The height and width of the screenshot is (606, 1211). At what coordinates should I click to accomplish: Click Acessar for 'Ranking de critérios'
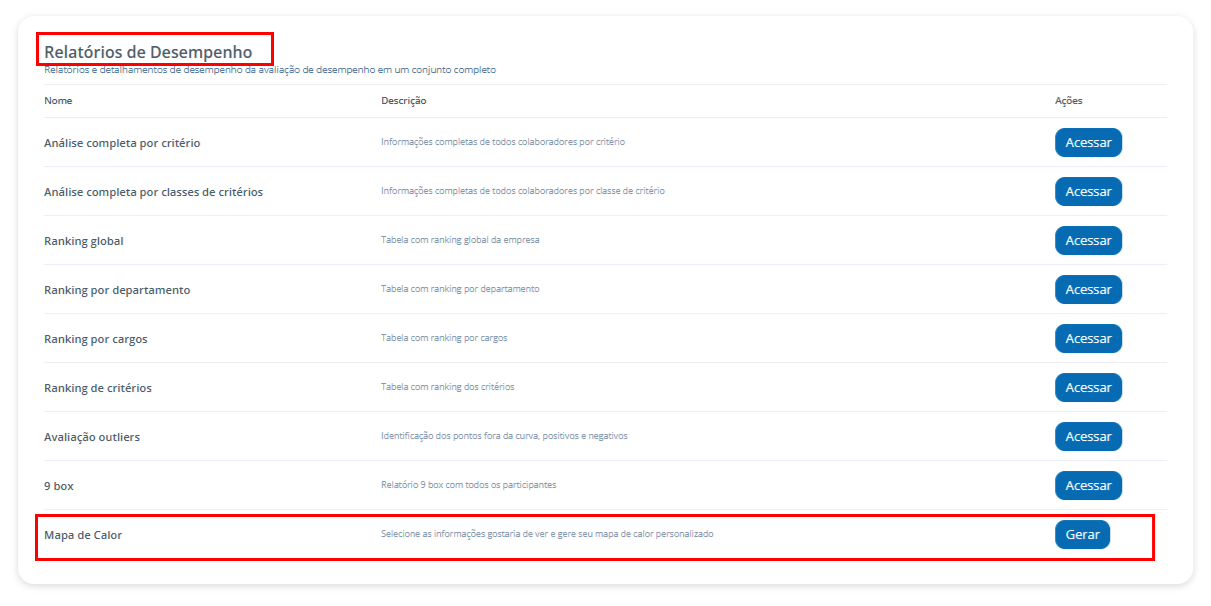[x=1088, y=388]
